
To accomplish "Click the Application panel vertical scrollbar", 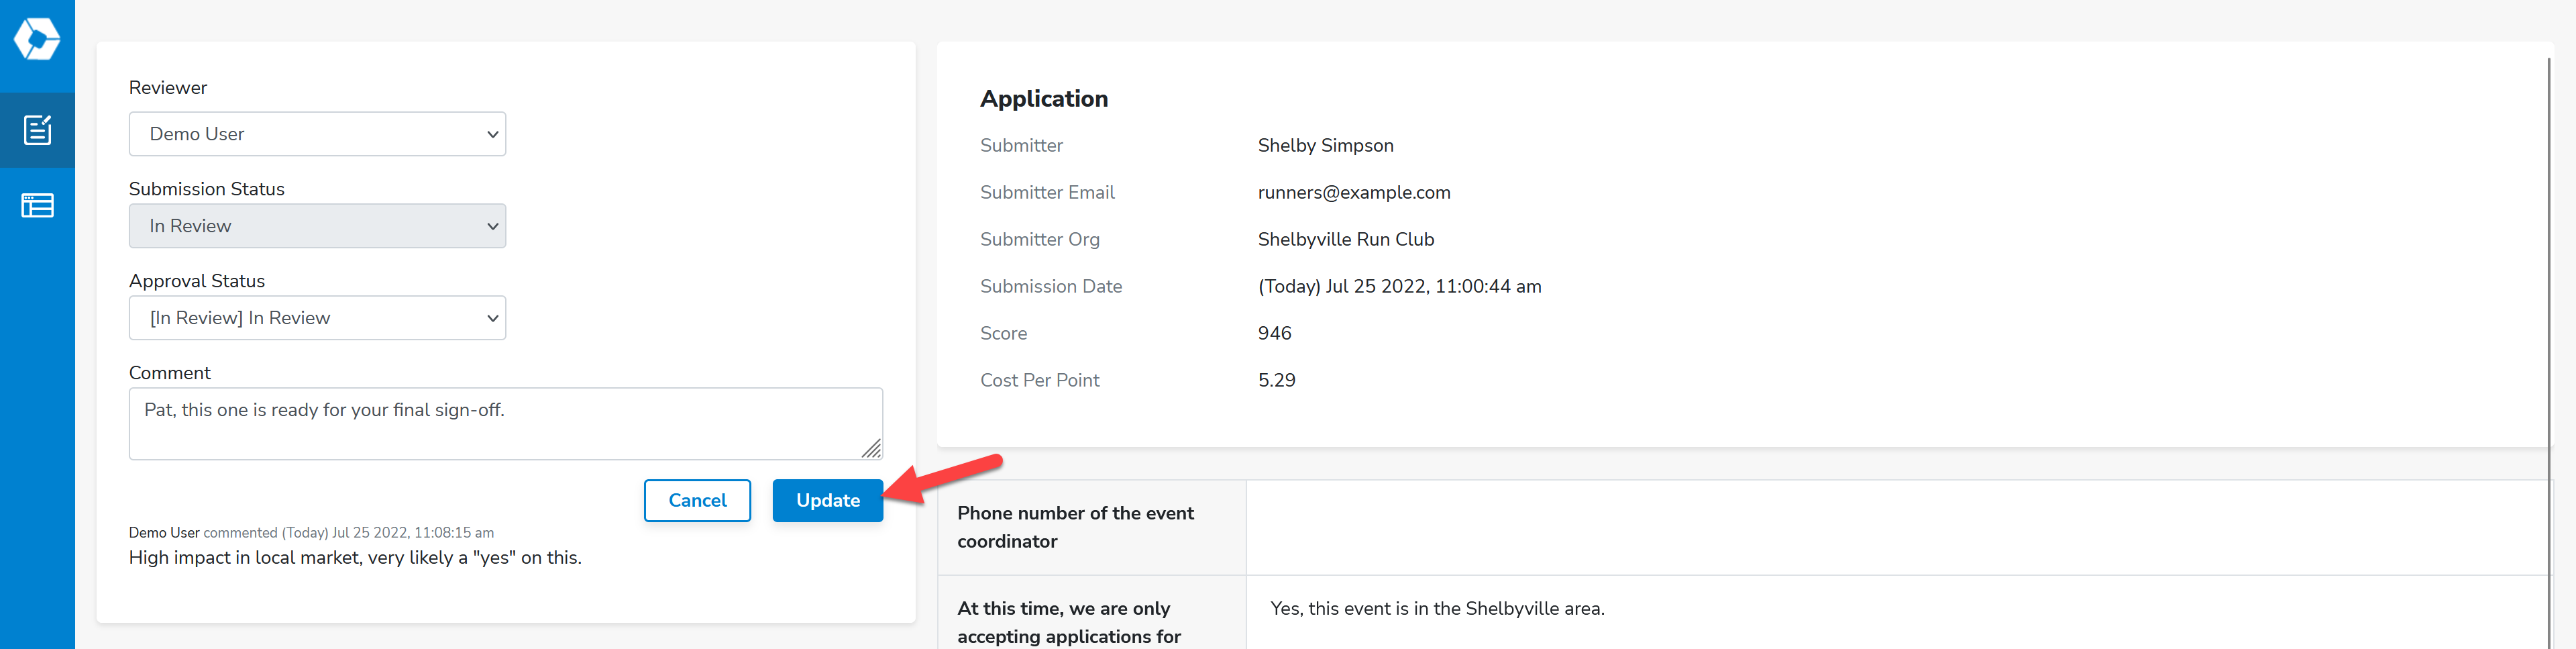I will 2549,350.
